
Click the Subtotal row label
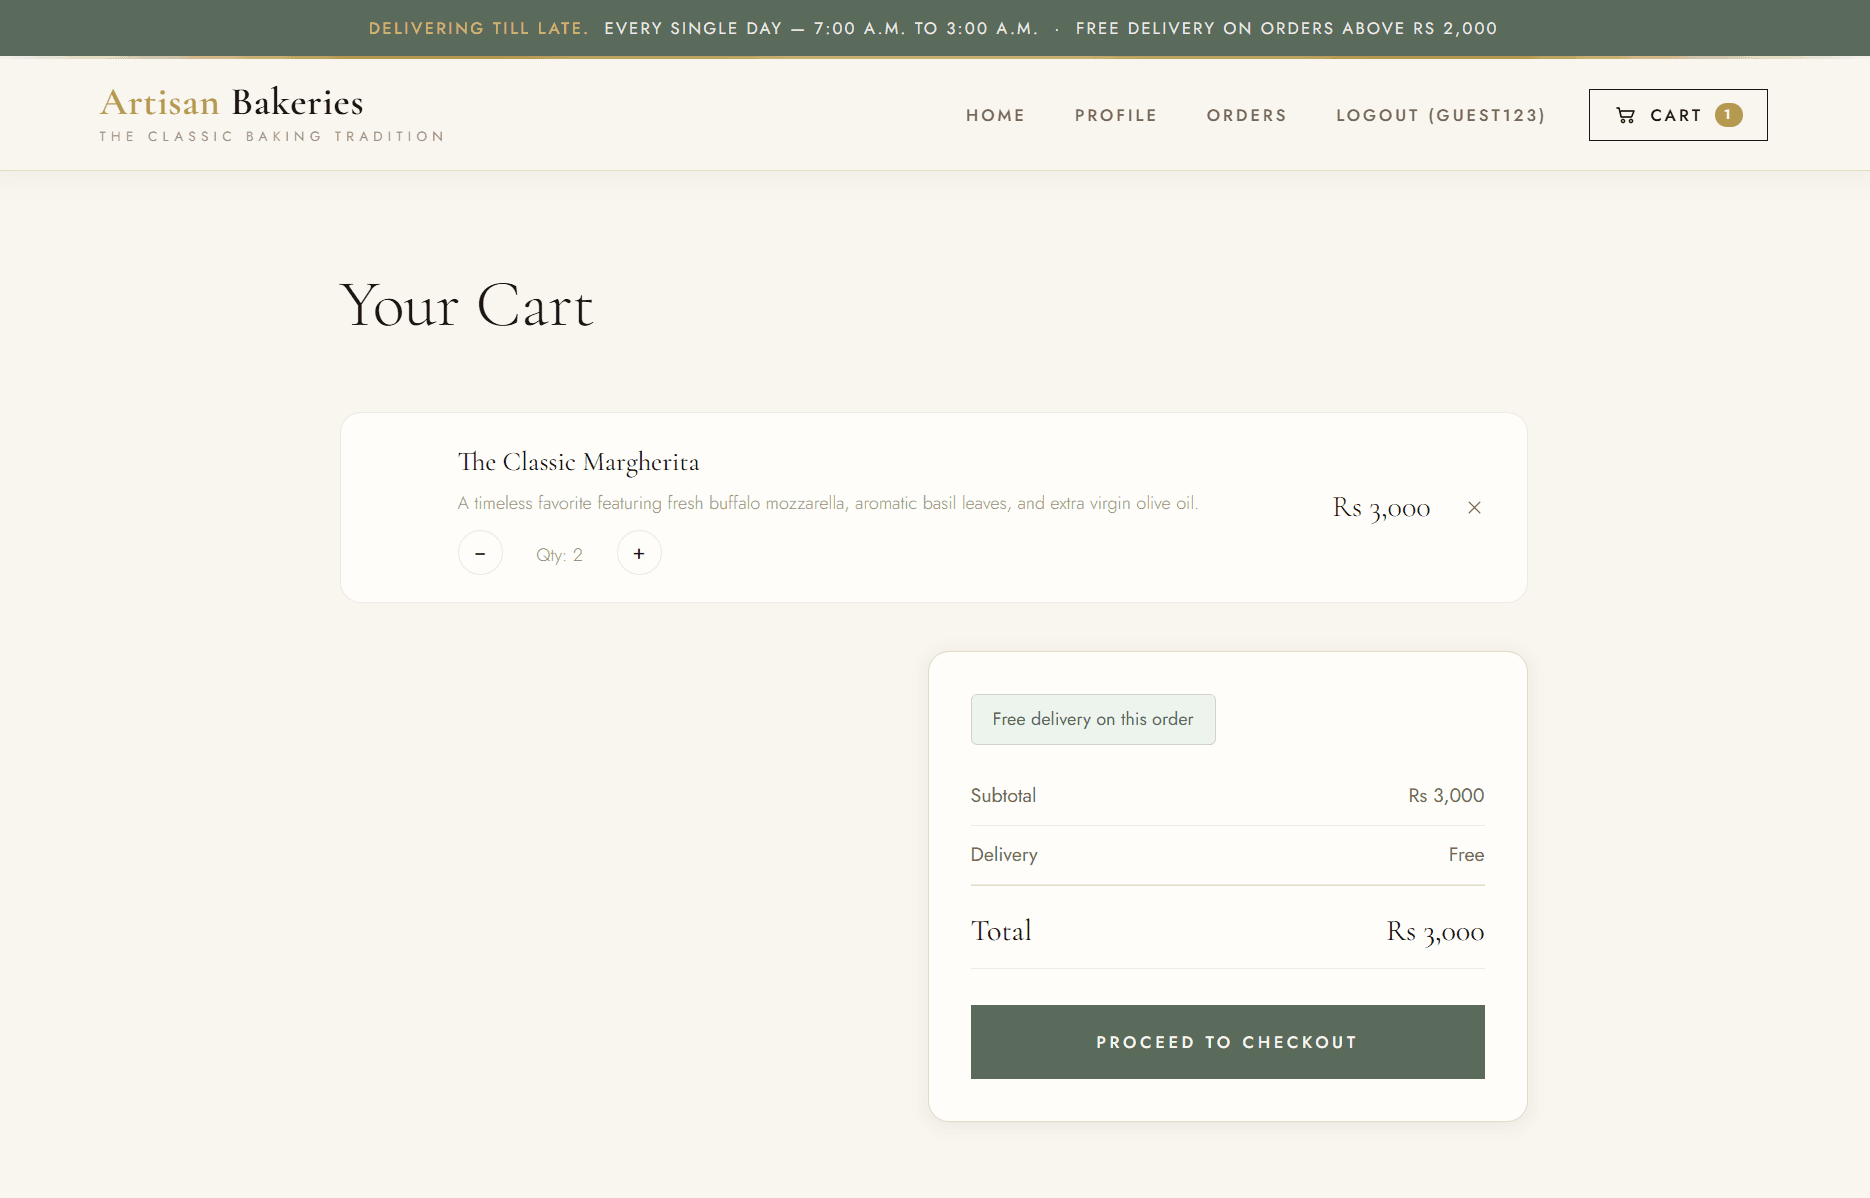1003,796
